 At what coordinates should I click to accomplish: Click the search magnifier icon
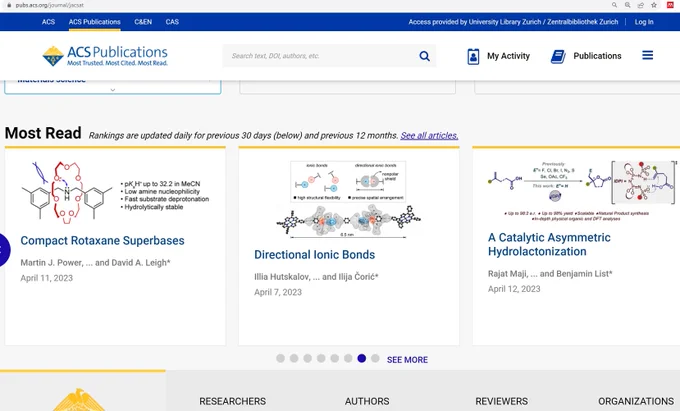[425, 56]
